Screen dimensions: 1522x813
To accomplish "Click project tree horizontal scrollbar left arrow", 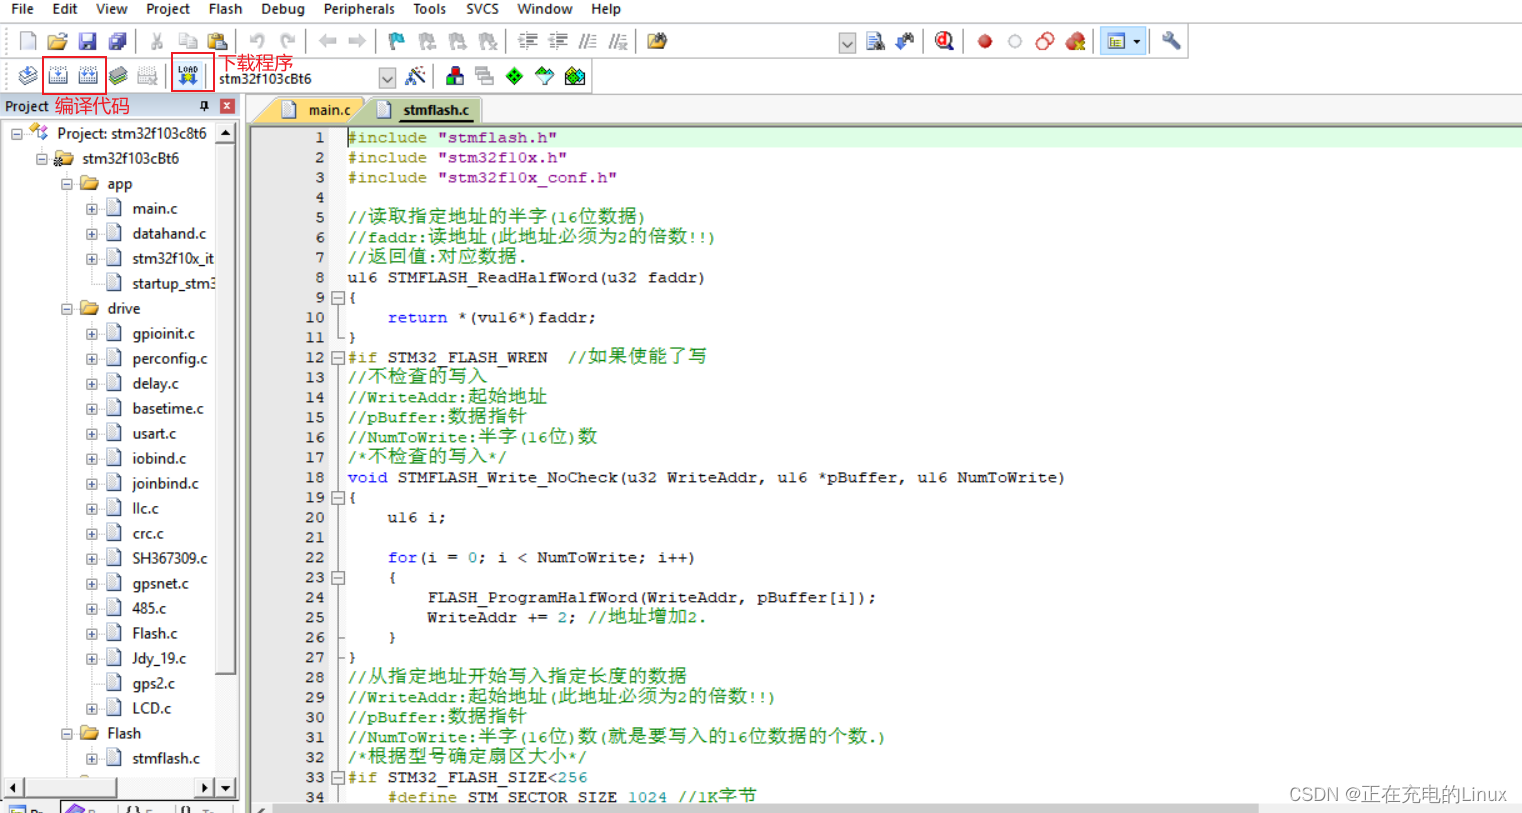I will click(12, 788).
